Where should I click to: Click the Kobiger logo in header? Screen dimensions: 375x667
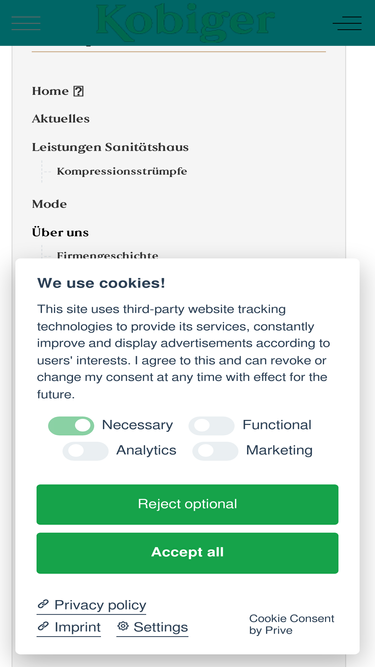[185, 22]
